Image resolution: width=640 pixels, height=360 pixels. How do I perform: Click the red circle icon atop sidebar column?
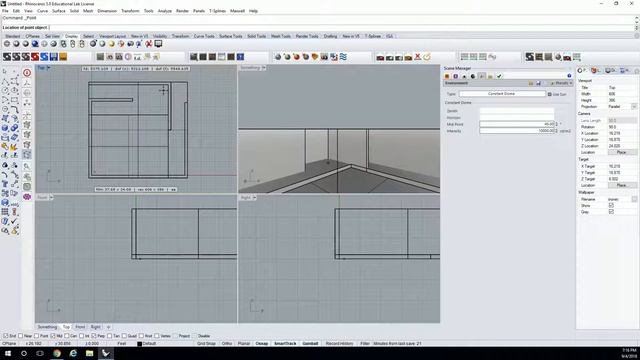[x=27, y=73]
